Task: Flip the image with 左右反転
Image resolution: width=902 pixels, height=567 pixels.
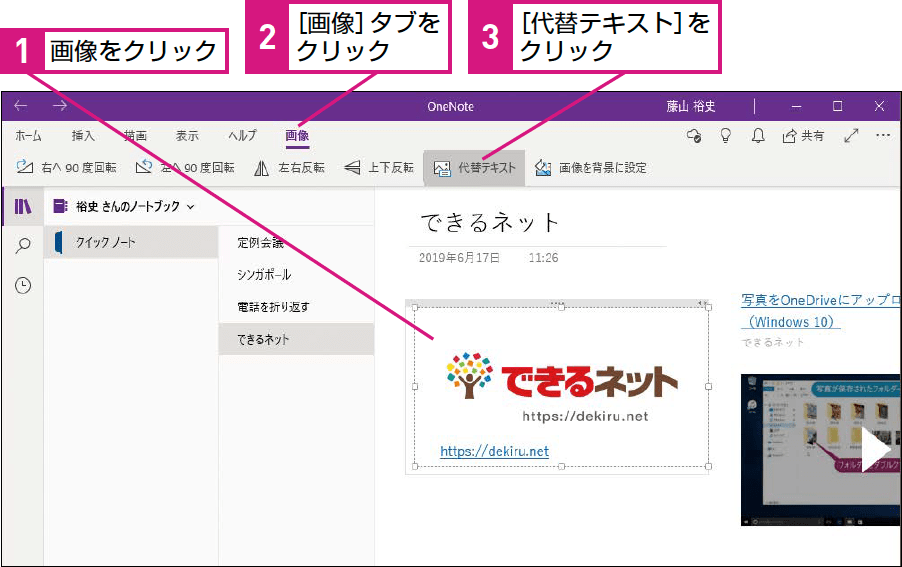Action: [289, 167]
